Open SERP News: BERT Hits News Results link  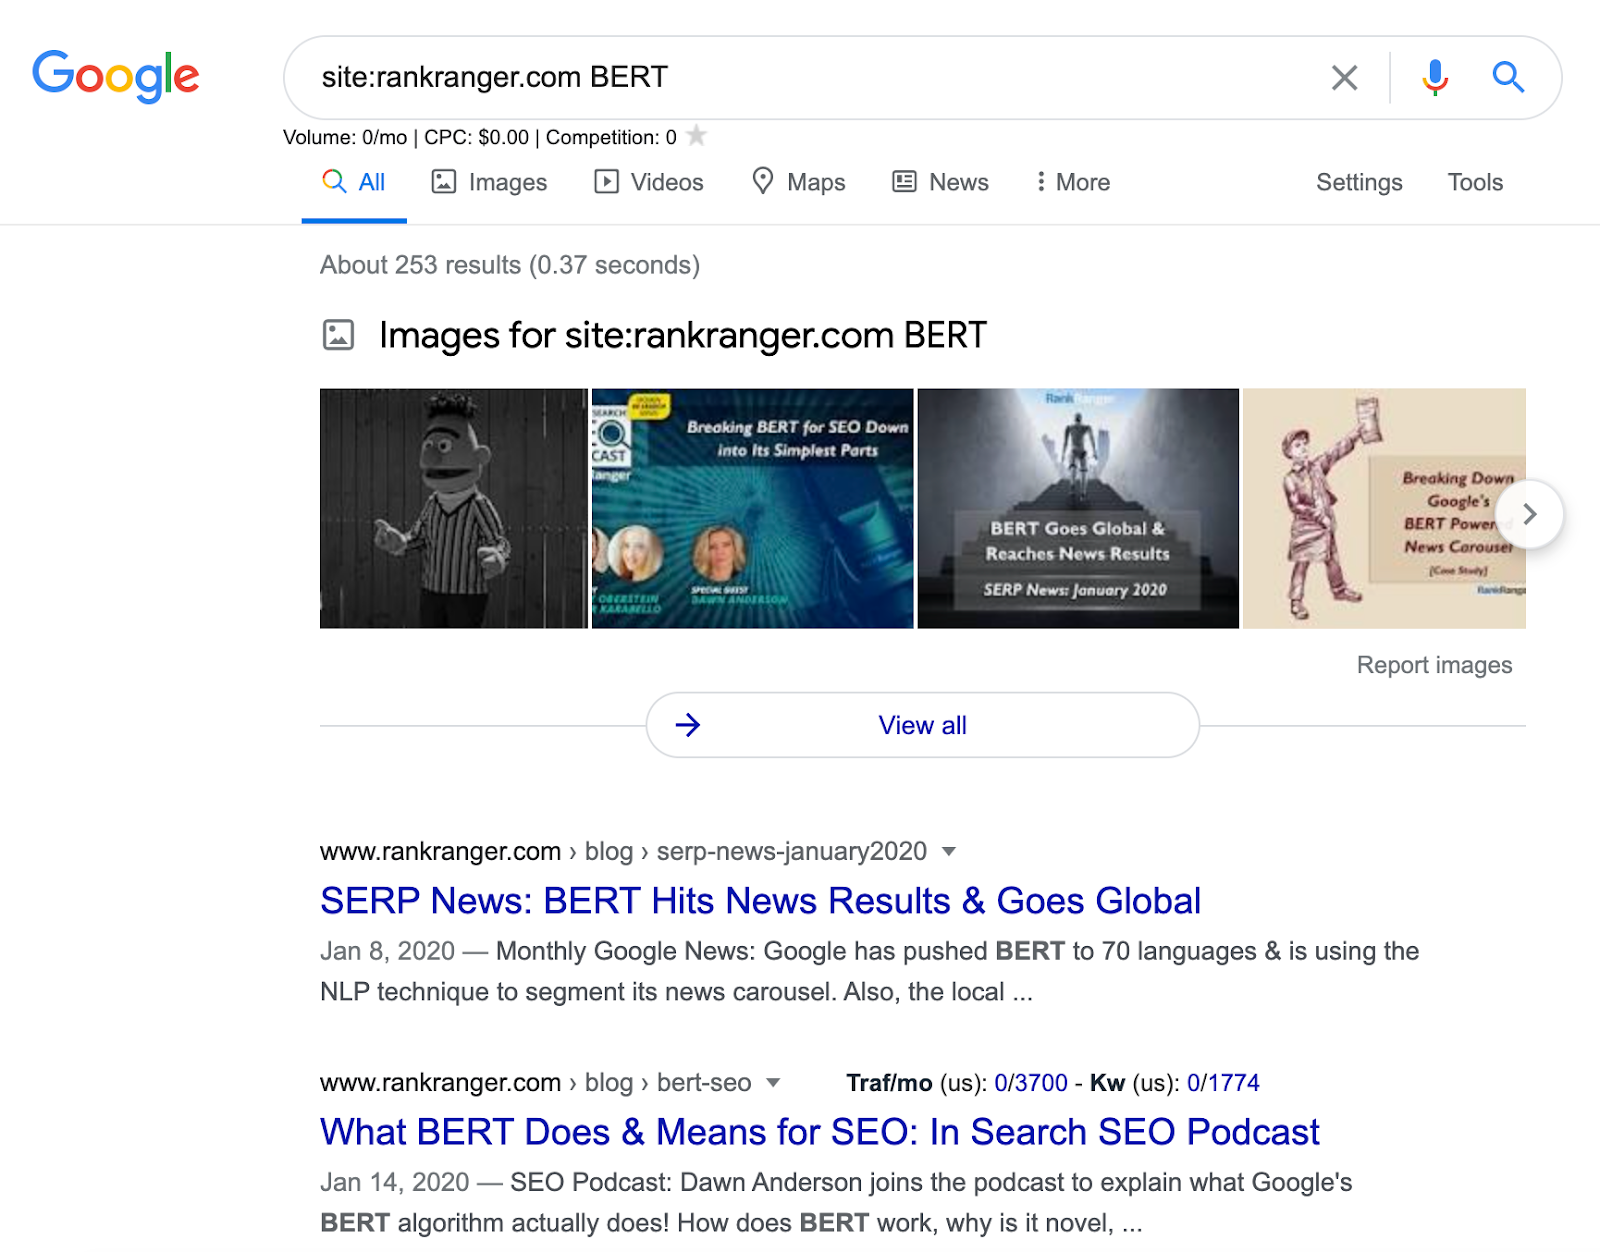click(760, 901)
